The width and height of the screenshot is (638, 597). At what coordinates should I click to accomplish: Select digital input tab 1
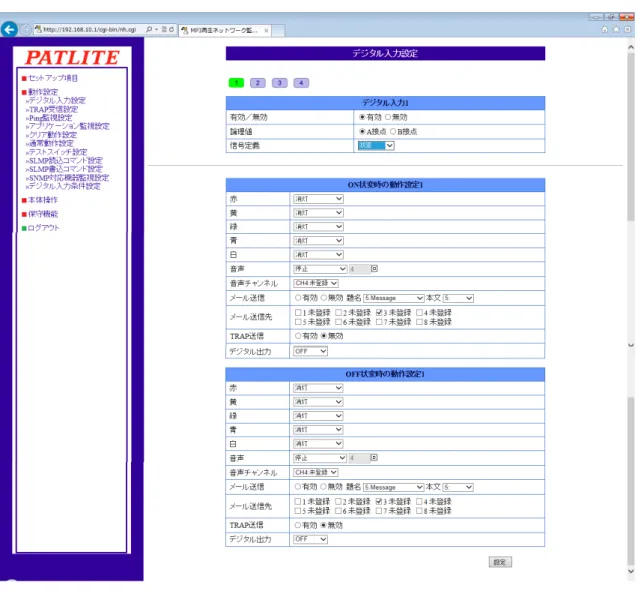tap(236, 83)
